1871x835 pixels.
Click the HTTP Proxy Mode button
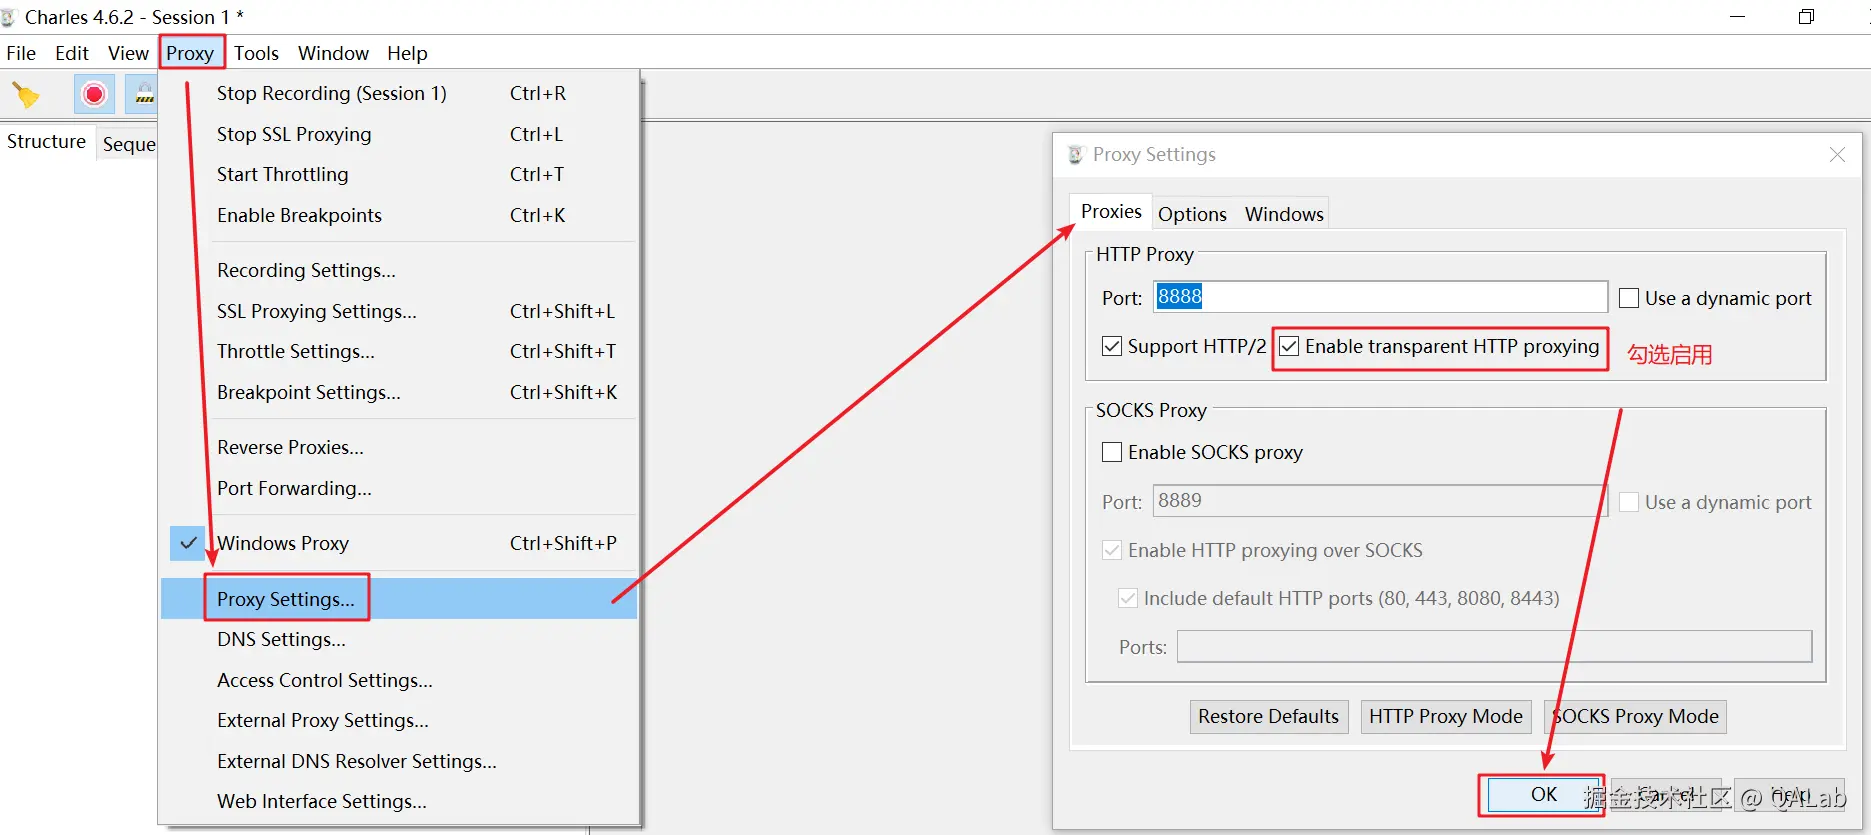[1445, 716]
